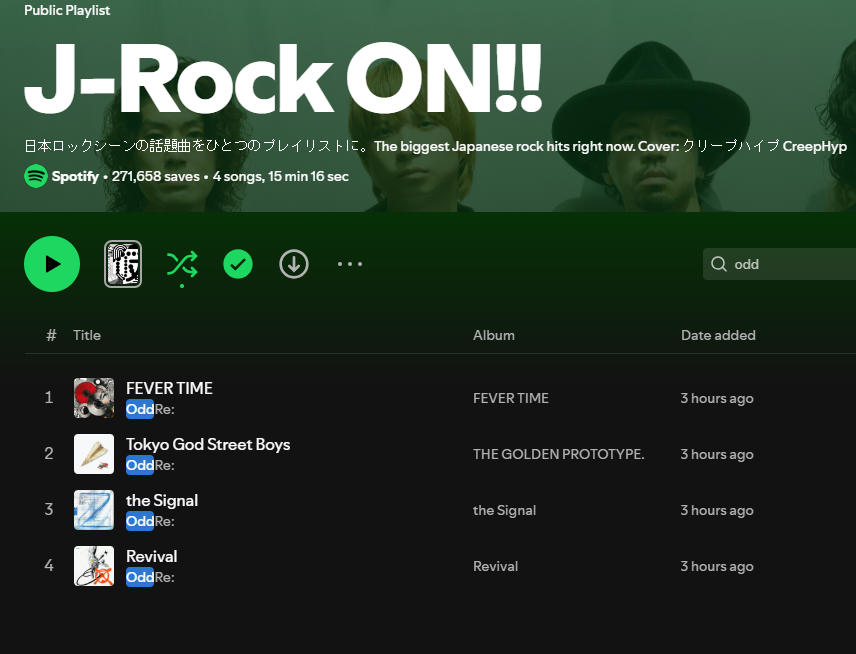Viewport: 856px width, 654px height.
Task: Open the FEVER TIME album link
Action: coord(510,399)
